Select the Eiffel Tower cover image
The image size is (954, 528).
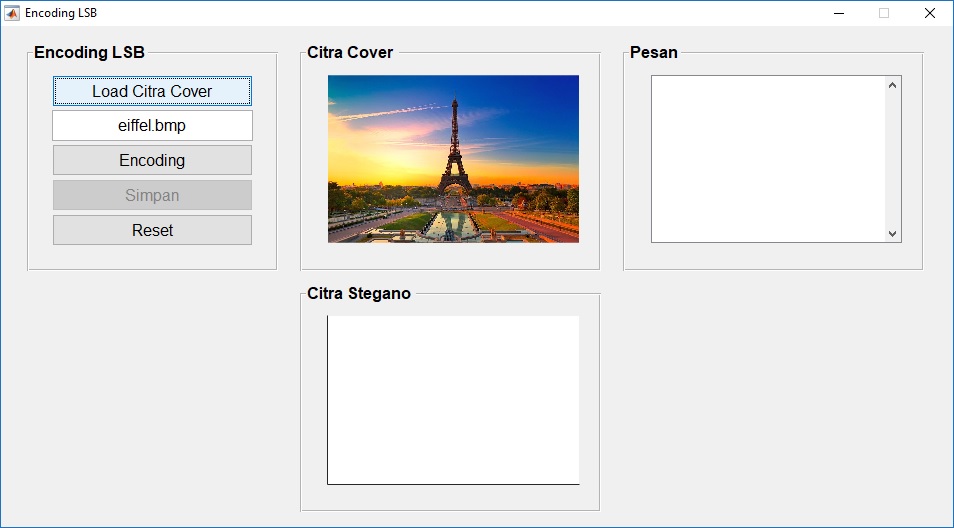click(453, 159)
